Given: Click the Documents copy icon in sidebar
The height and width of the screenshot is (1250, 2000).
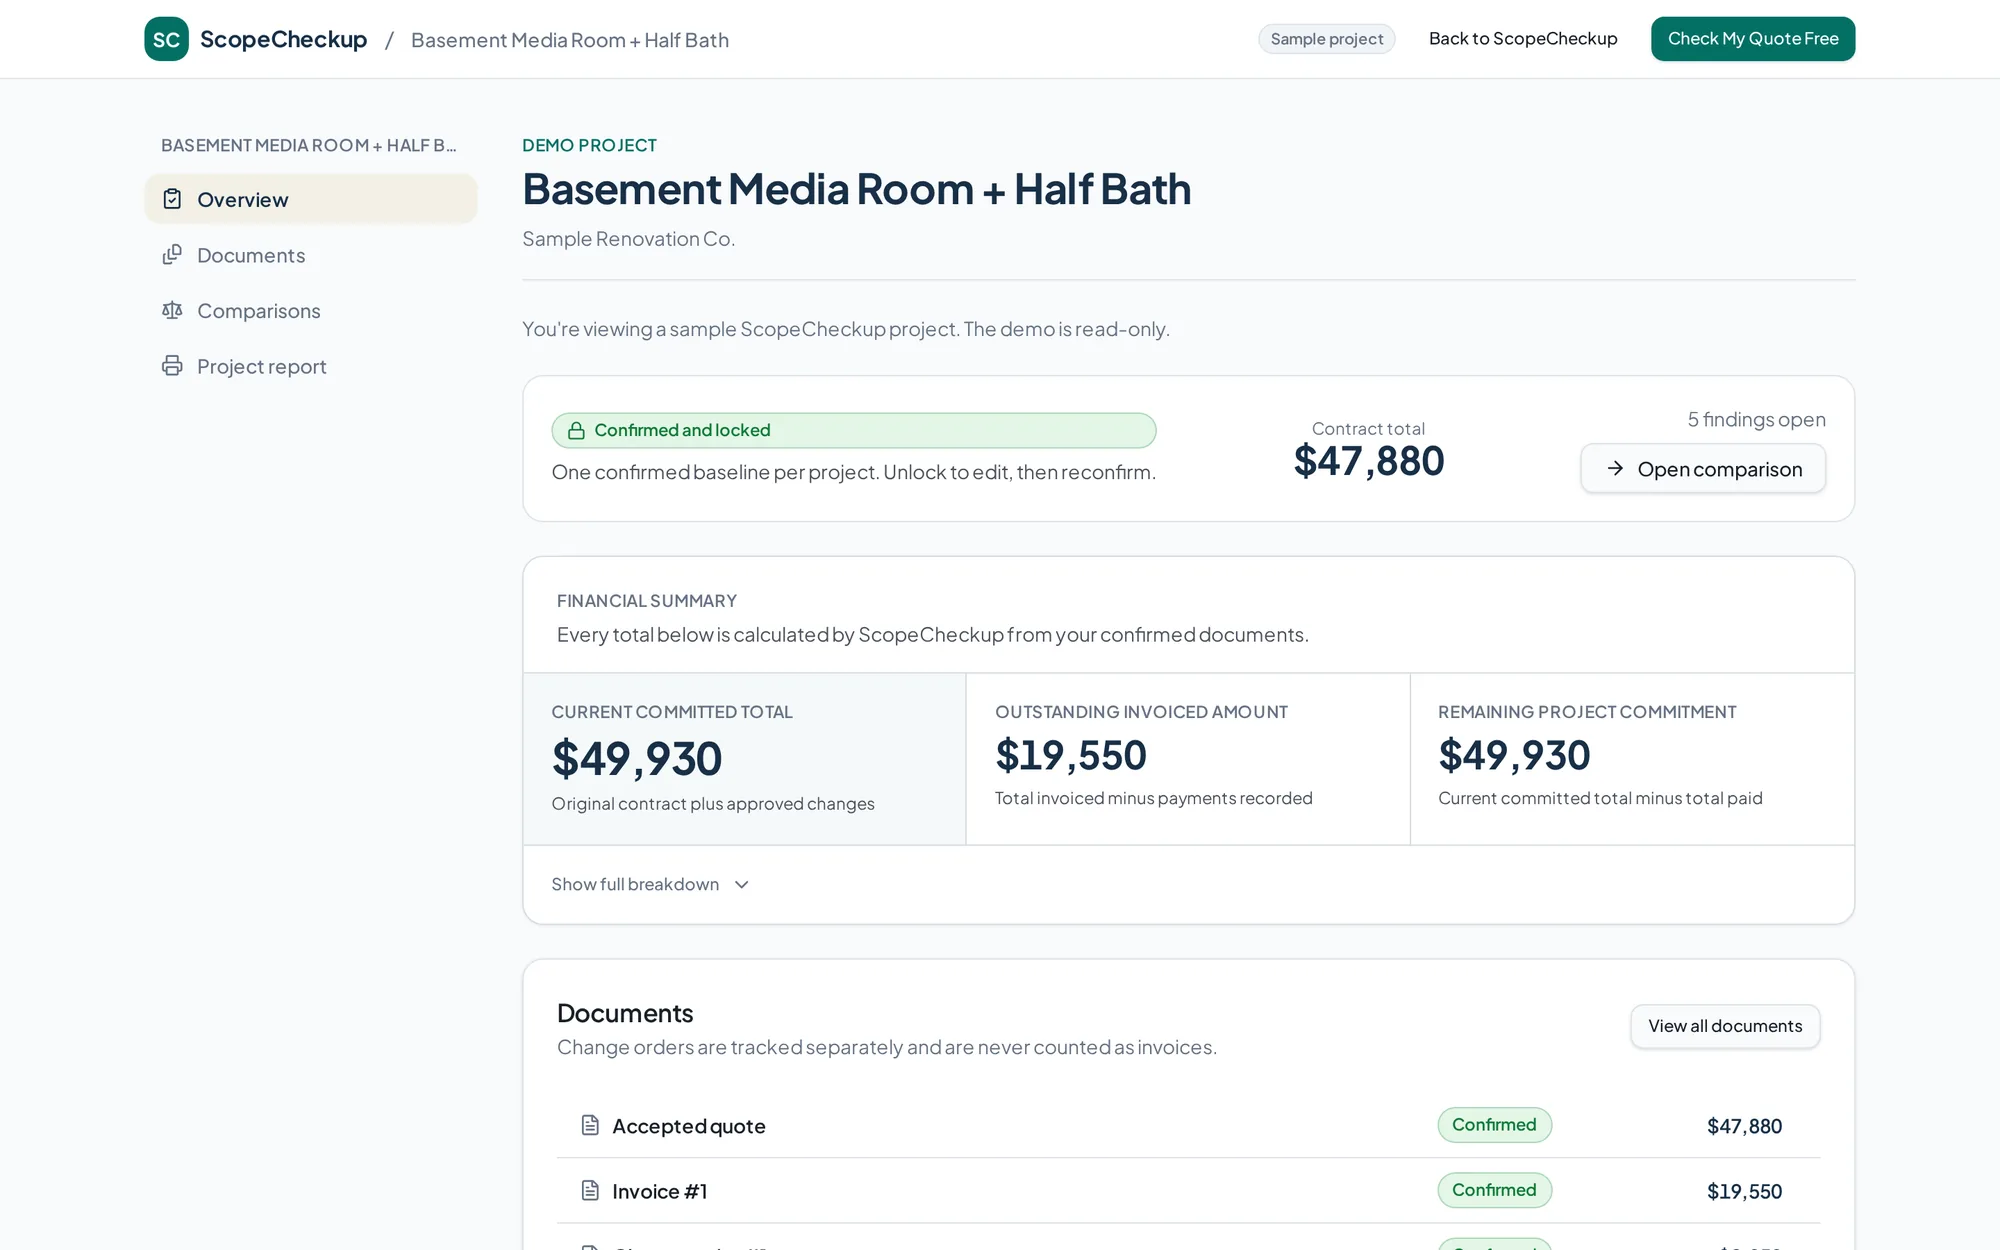Looking at the screenshot, I should [172, 255].
